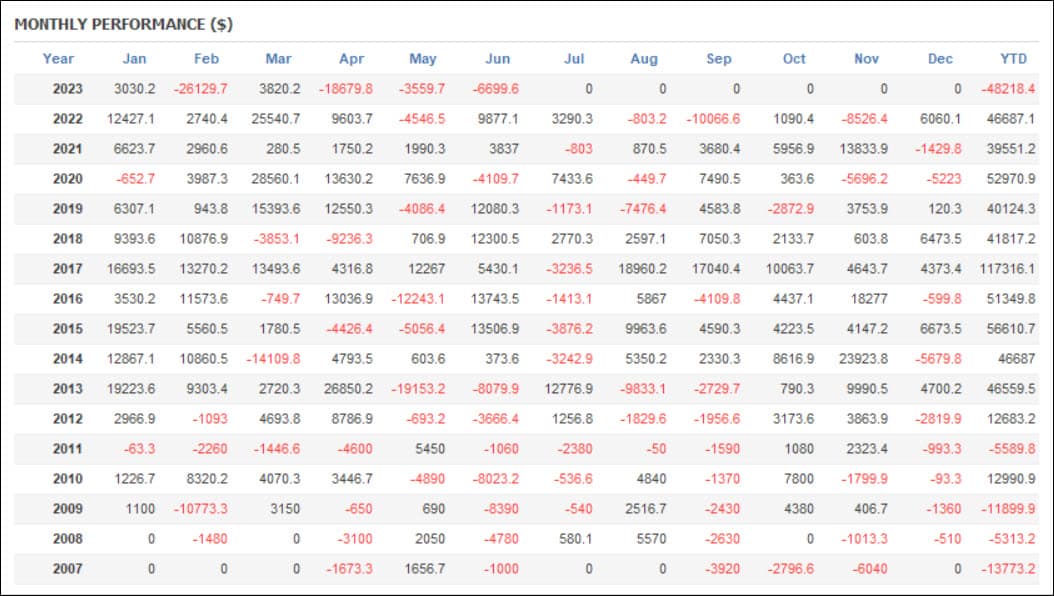Select February 2009 value -10773.3
The image size is (1054, 596).
tap(200, 509)
